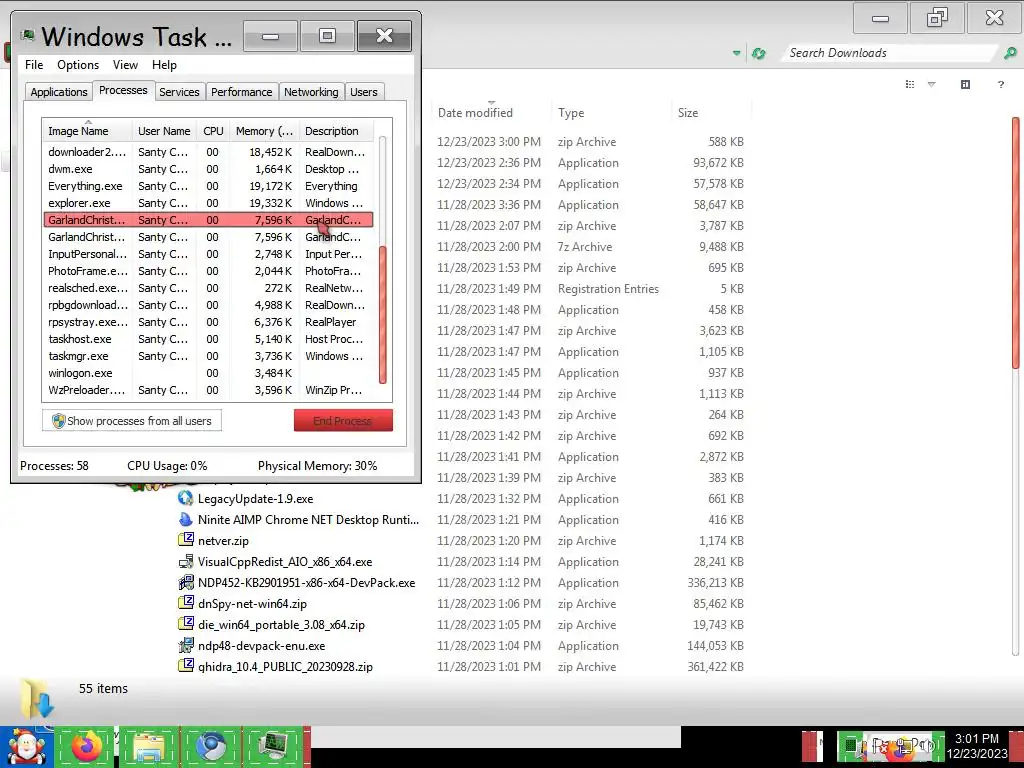Click the Downloads folder icon in details pane
Image resolution: width=1024 pixels, height=768 pixels.
tap(37, 699)
